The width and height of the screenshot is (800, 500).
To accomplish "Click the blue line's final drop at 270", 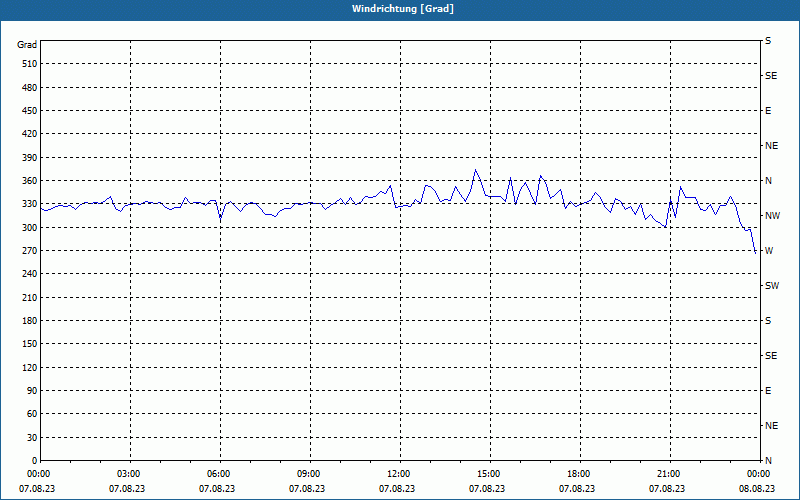I will pos(755,252).
